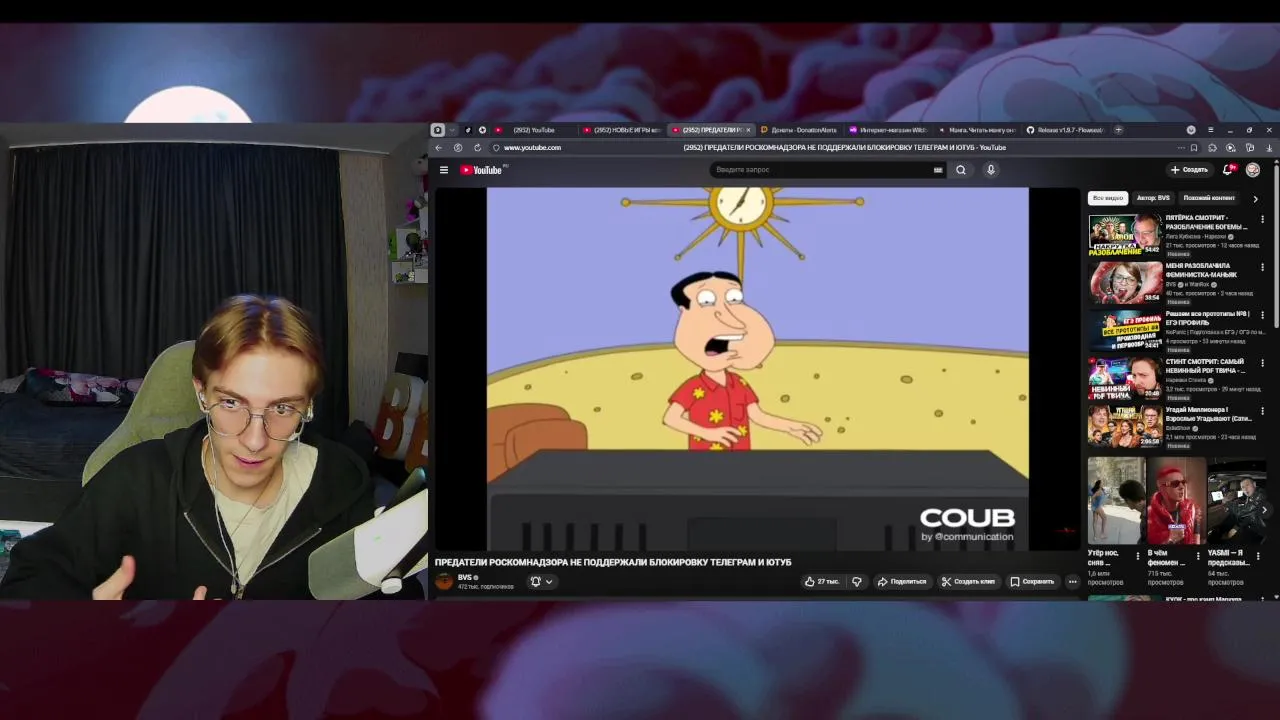
Task: Open YouTube notifications bell
Action: [1229, 170]
